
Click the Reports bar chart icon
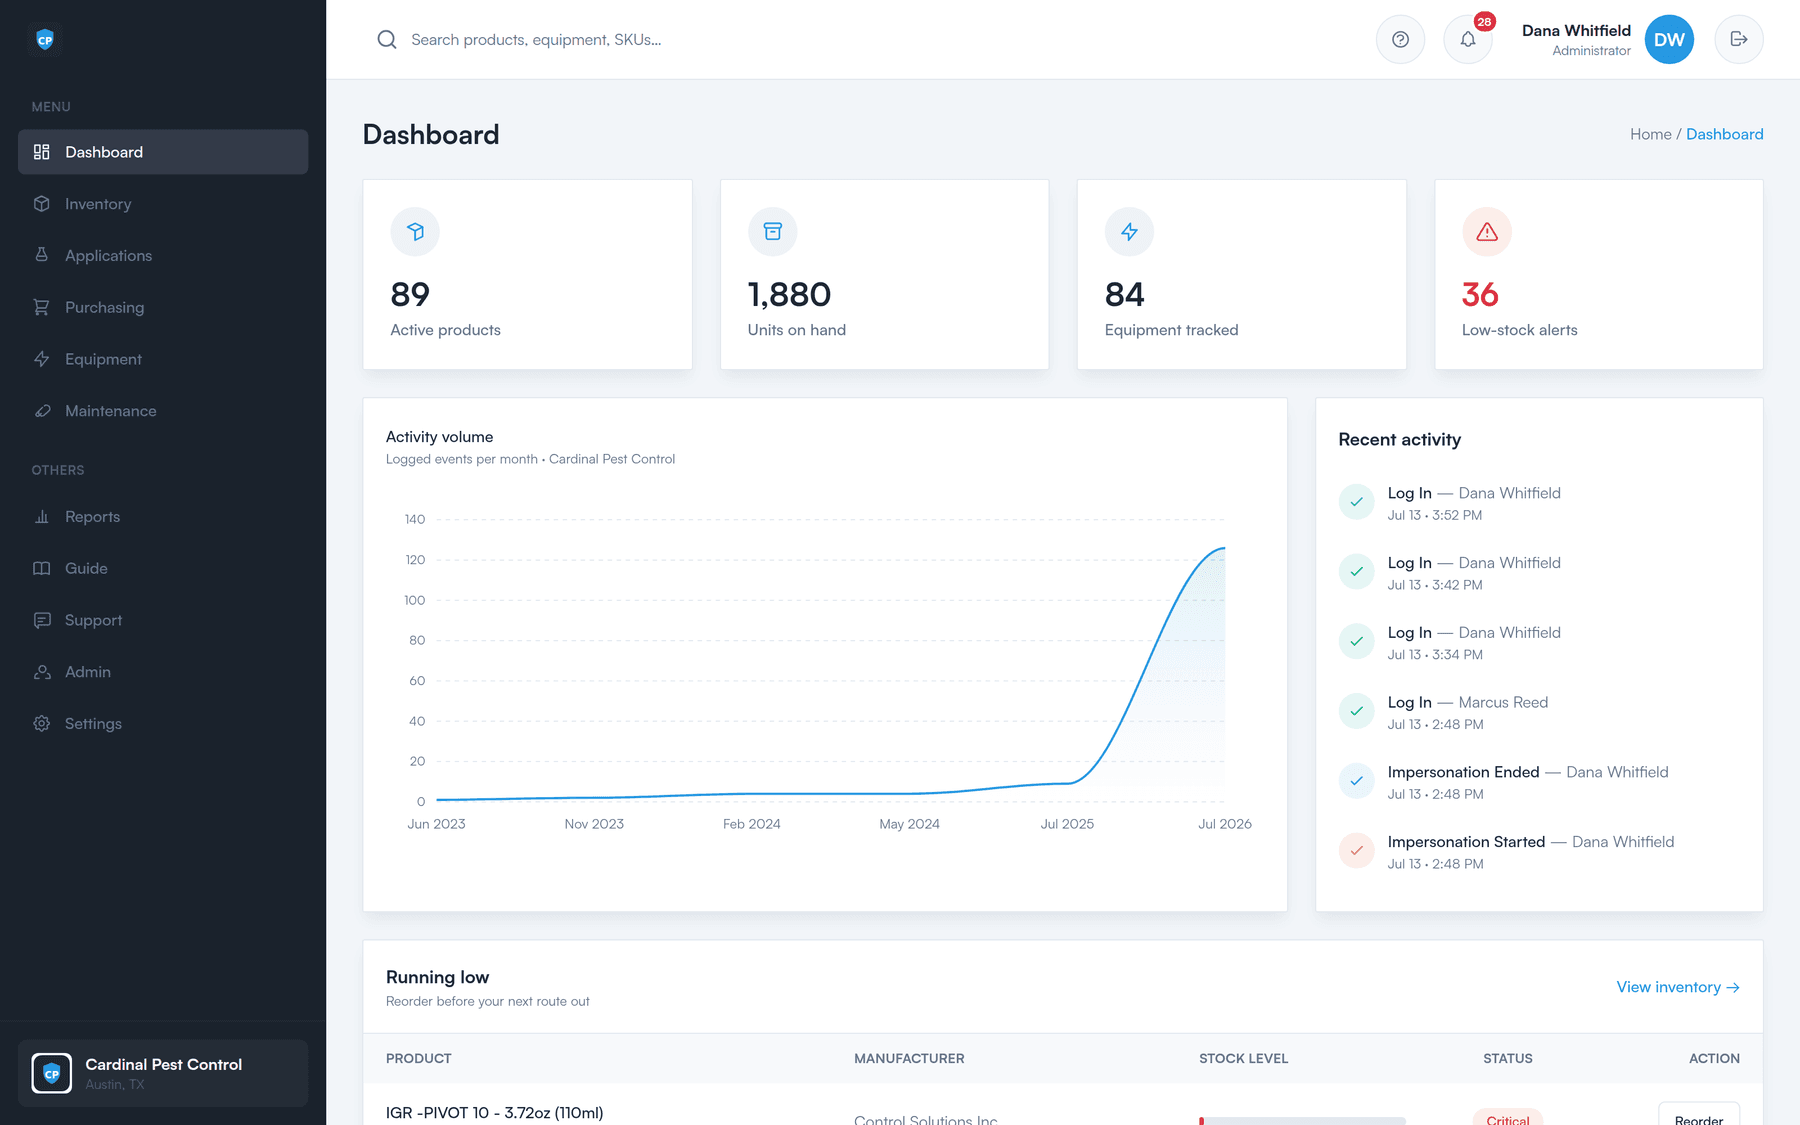[x=41, y=516]
